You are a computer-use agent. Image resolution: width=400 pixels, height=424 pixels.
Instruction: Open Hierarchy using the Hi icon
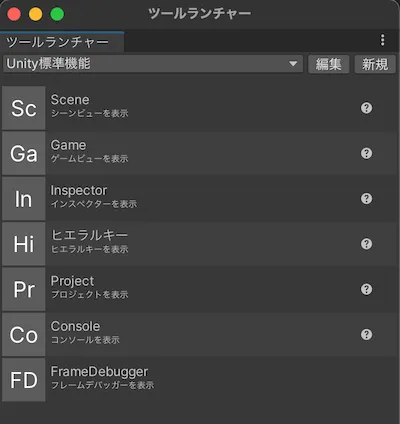click(24, 244)
